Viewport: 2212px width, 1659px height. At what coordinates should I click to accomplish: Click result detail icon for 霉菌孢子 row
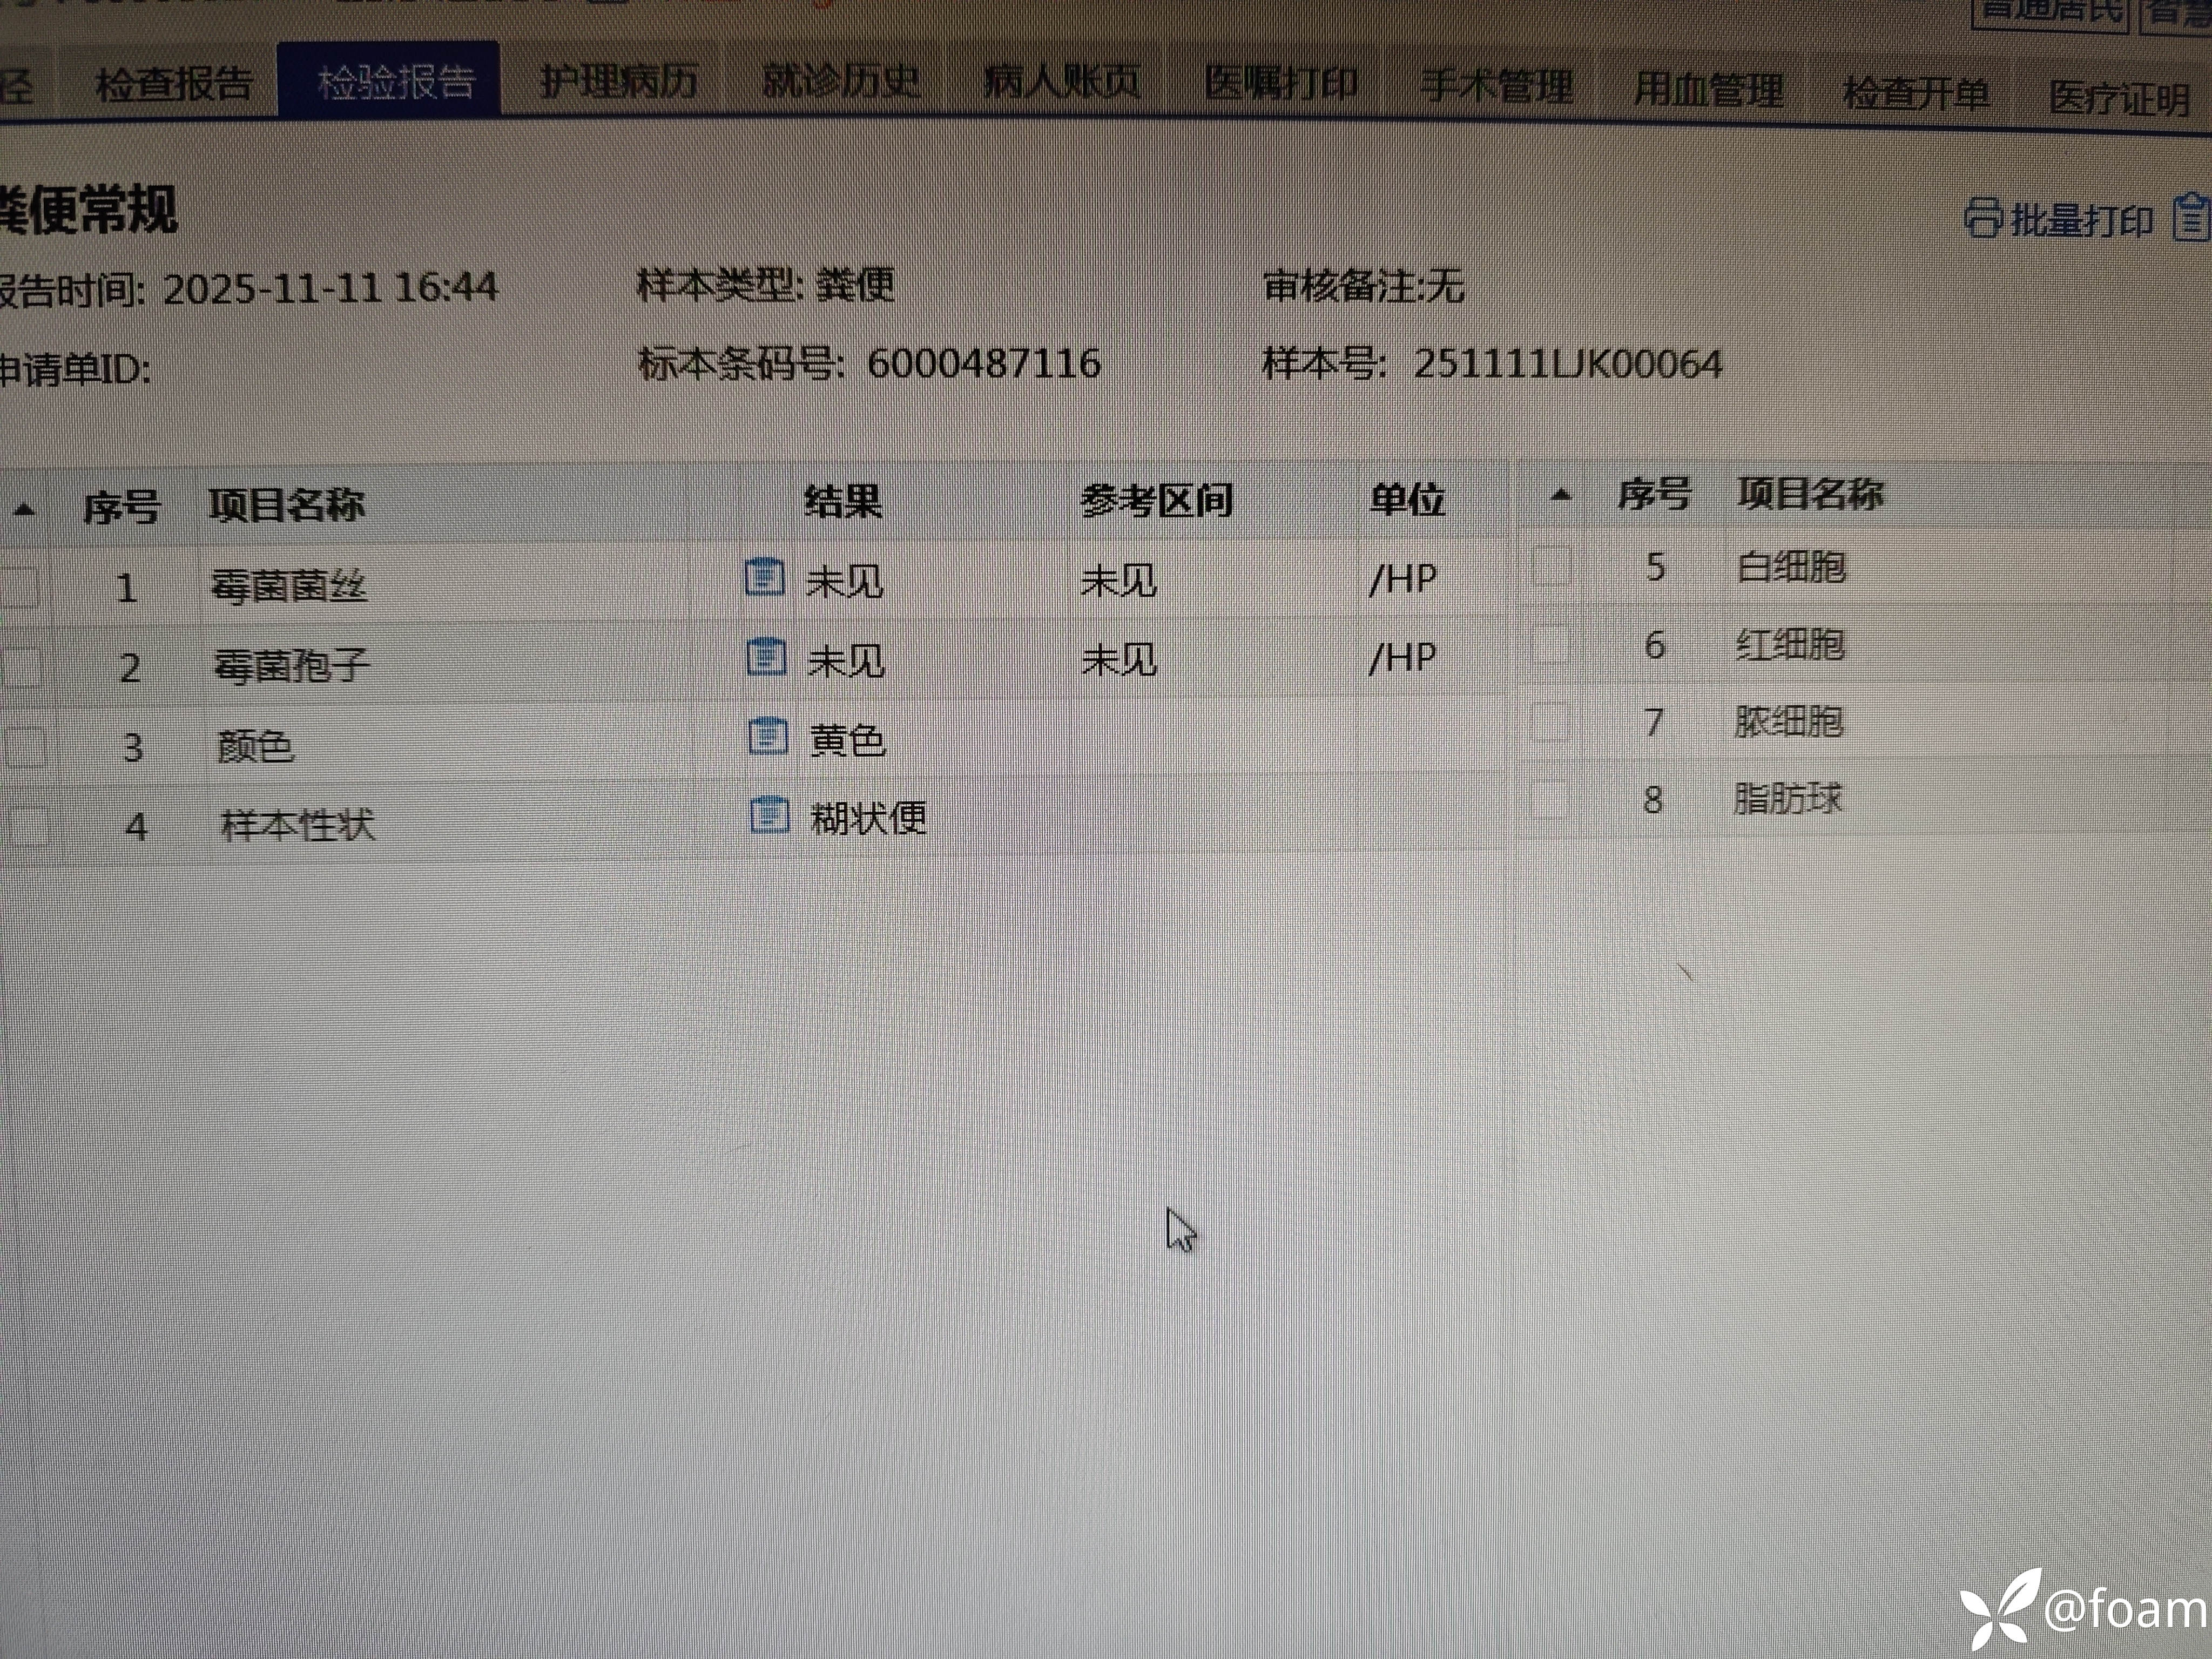click(767, 657)
